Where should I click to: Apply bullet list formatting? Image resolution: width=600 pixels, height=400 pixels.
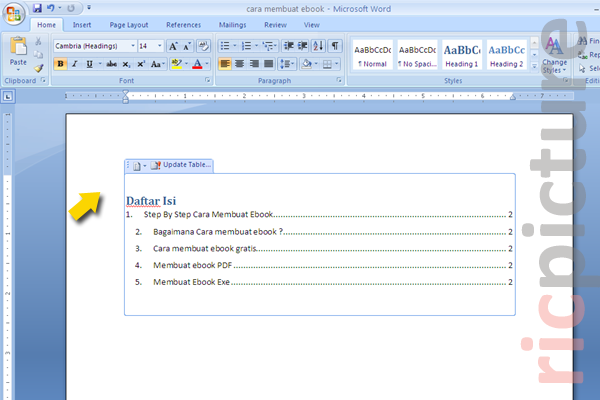[x=225, y=46]
